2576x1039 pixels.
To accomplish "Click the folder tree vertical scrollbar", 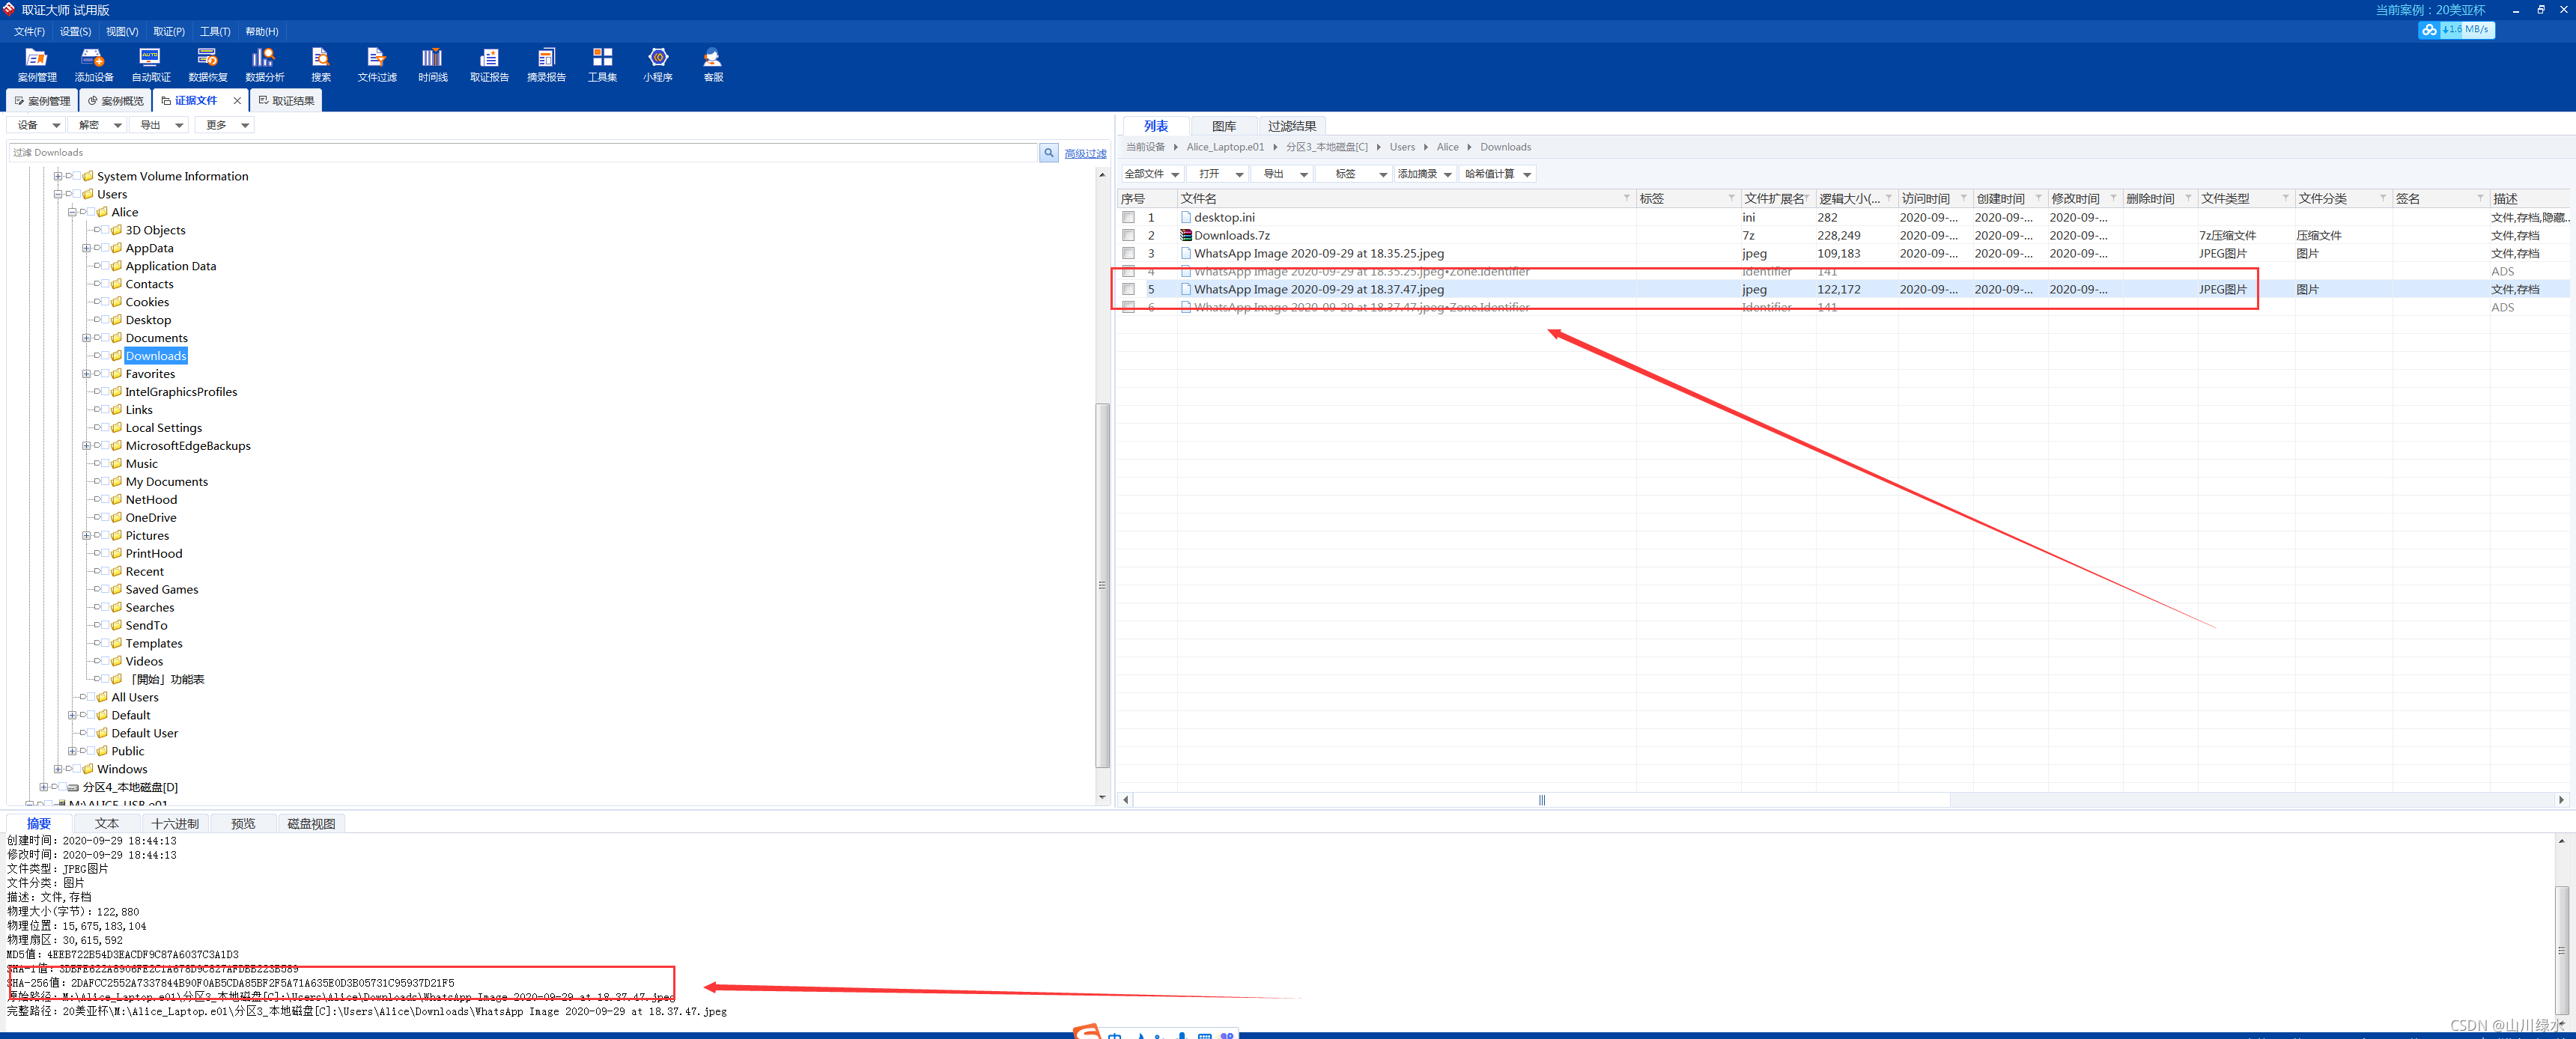I will 1102,585.
